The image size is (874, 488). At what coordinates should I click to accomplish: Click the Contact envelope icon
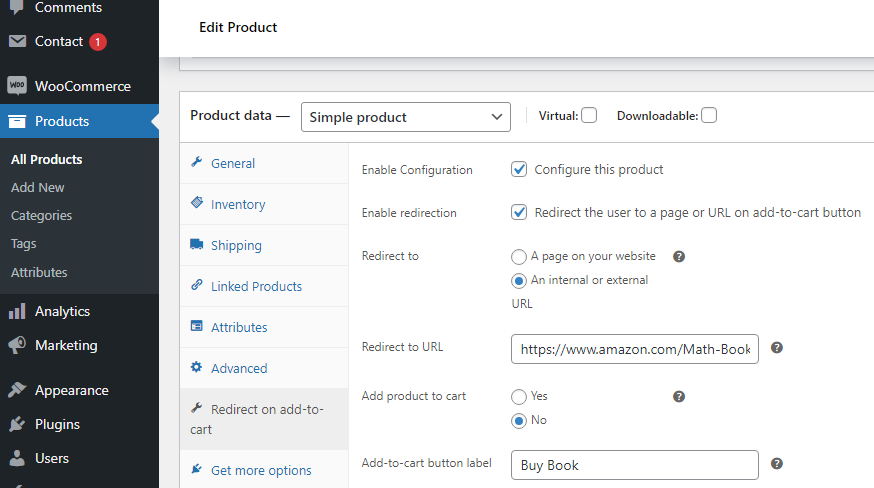pyautogui.click(x=17, y=41)
